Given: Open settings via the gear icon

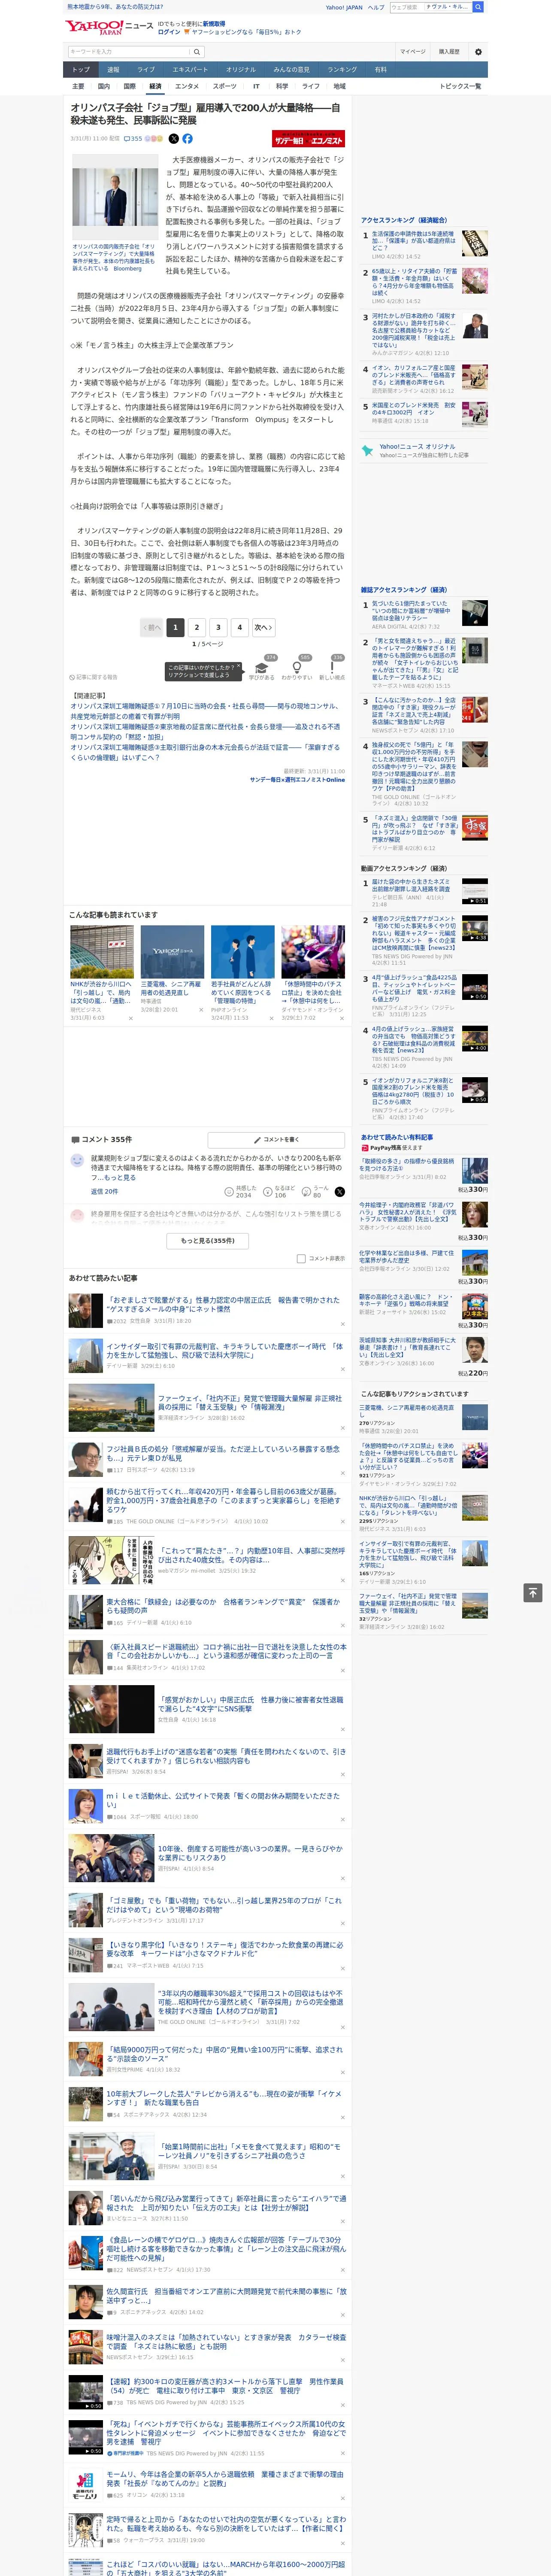Looking at the screenshot, I should point(478,52).
